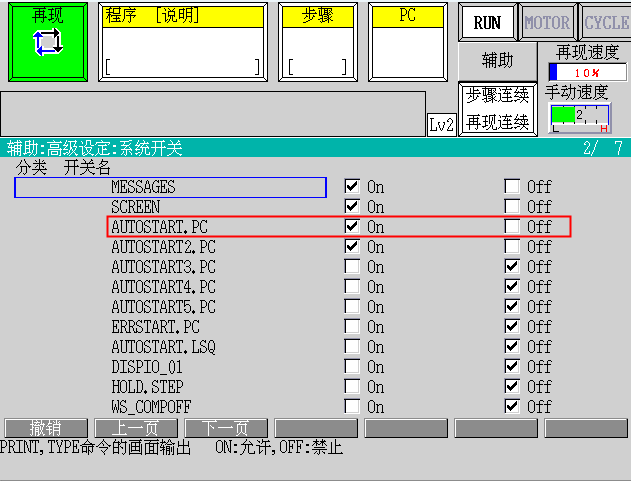Image resolution: width=631 pixels, height=481 pixels.
Task: Check Off for AUTOSTART5.PC
Action: coord(512,306)
